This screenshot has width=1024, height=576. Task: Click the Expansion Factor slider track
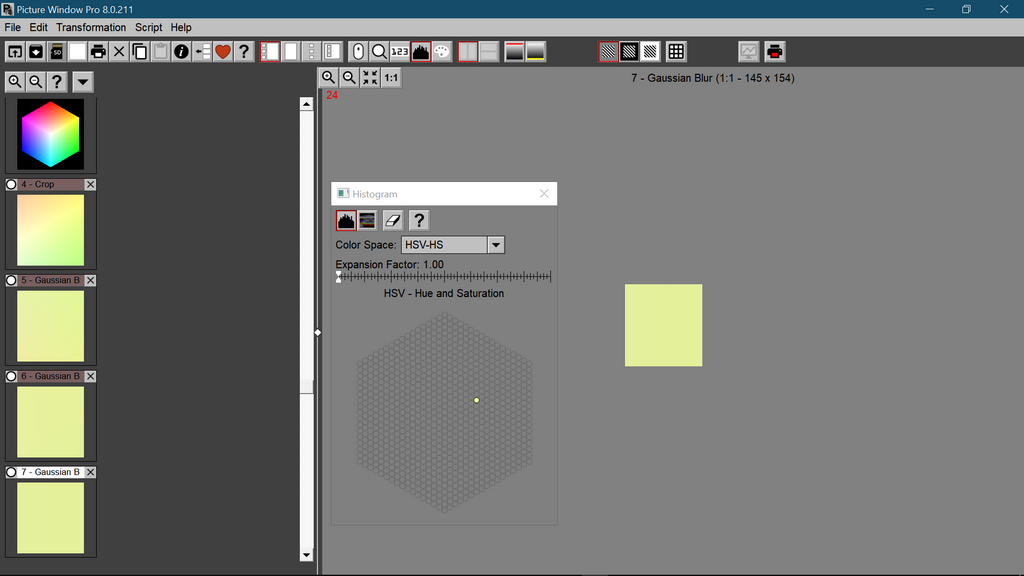coord(444,277)
